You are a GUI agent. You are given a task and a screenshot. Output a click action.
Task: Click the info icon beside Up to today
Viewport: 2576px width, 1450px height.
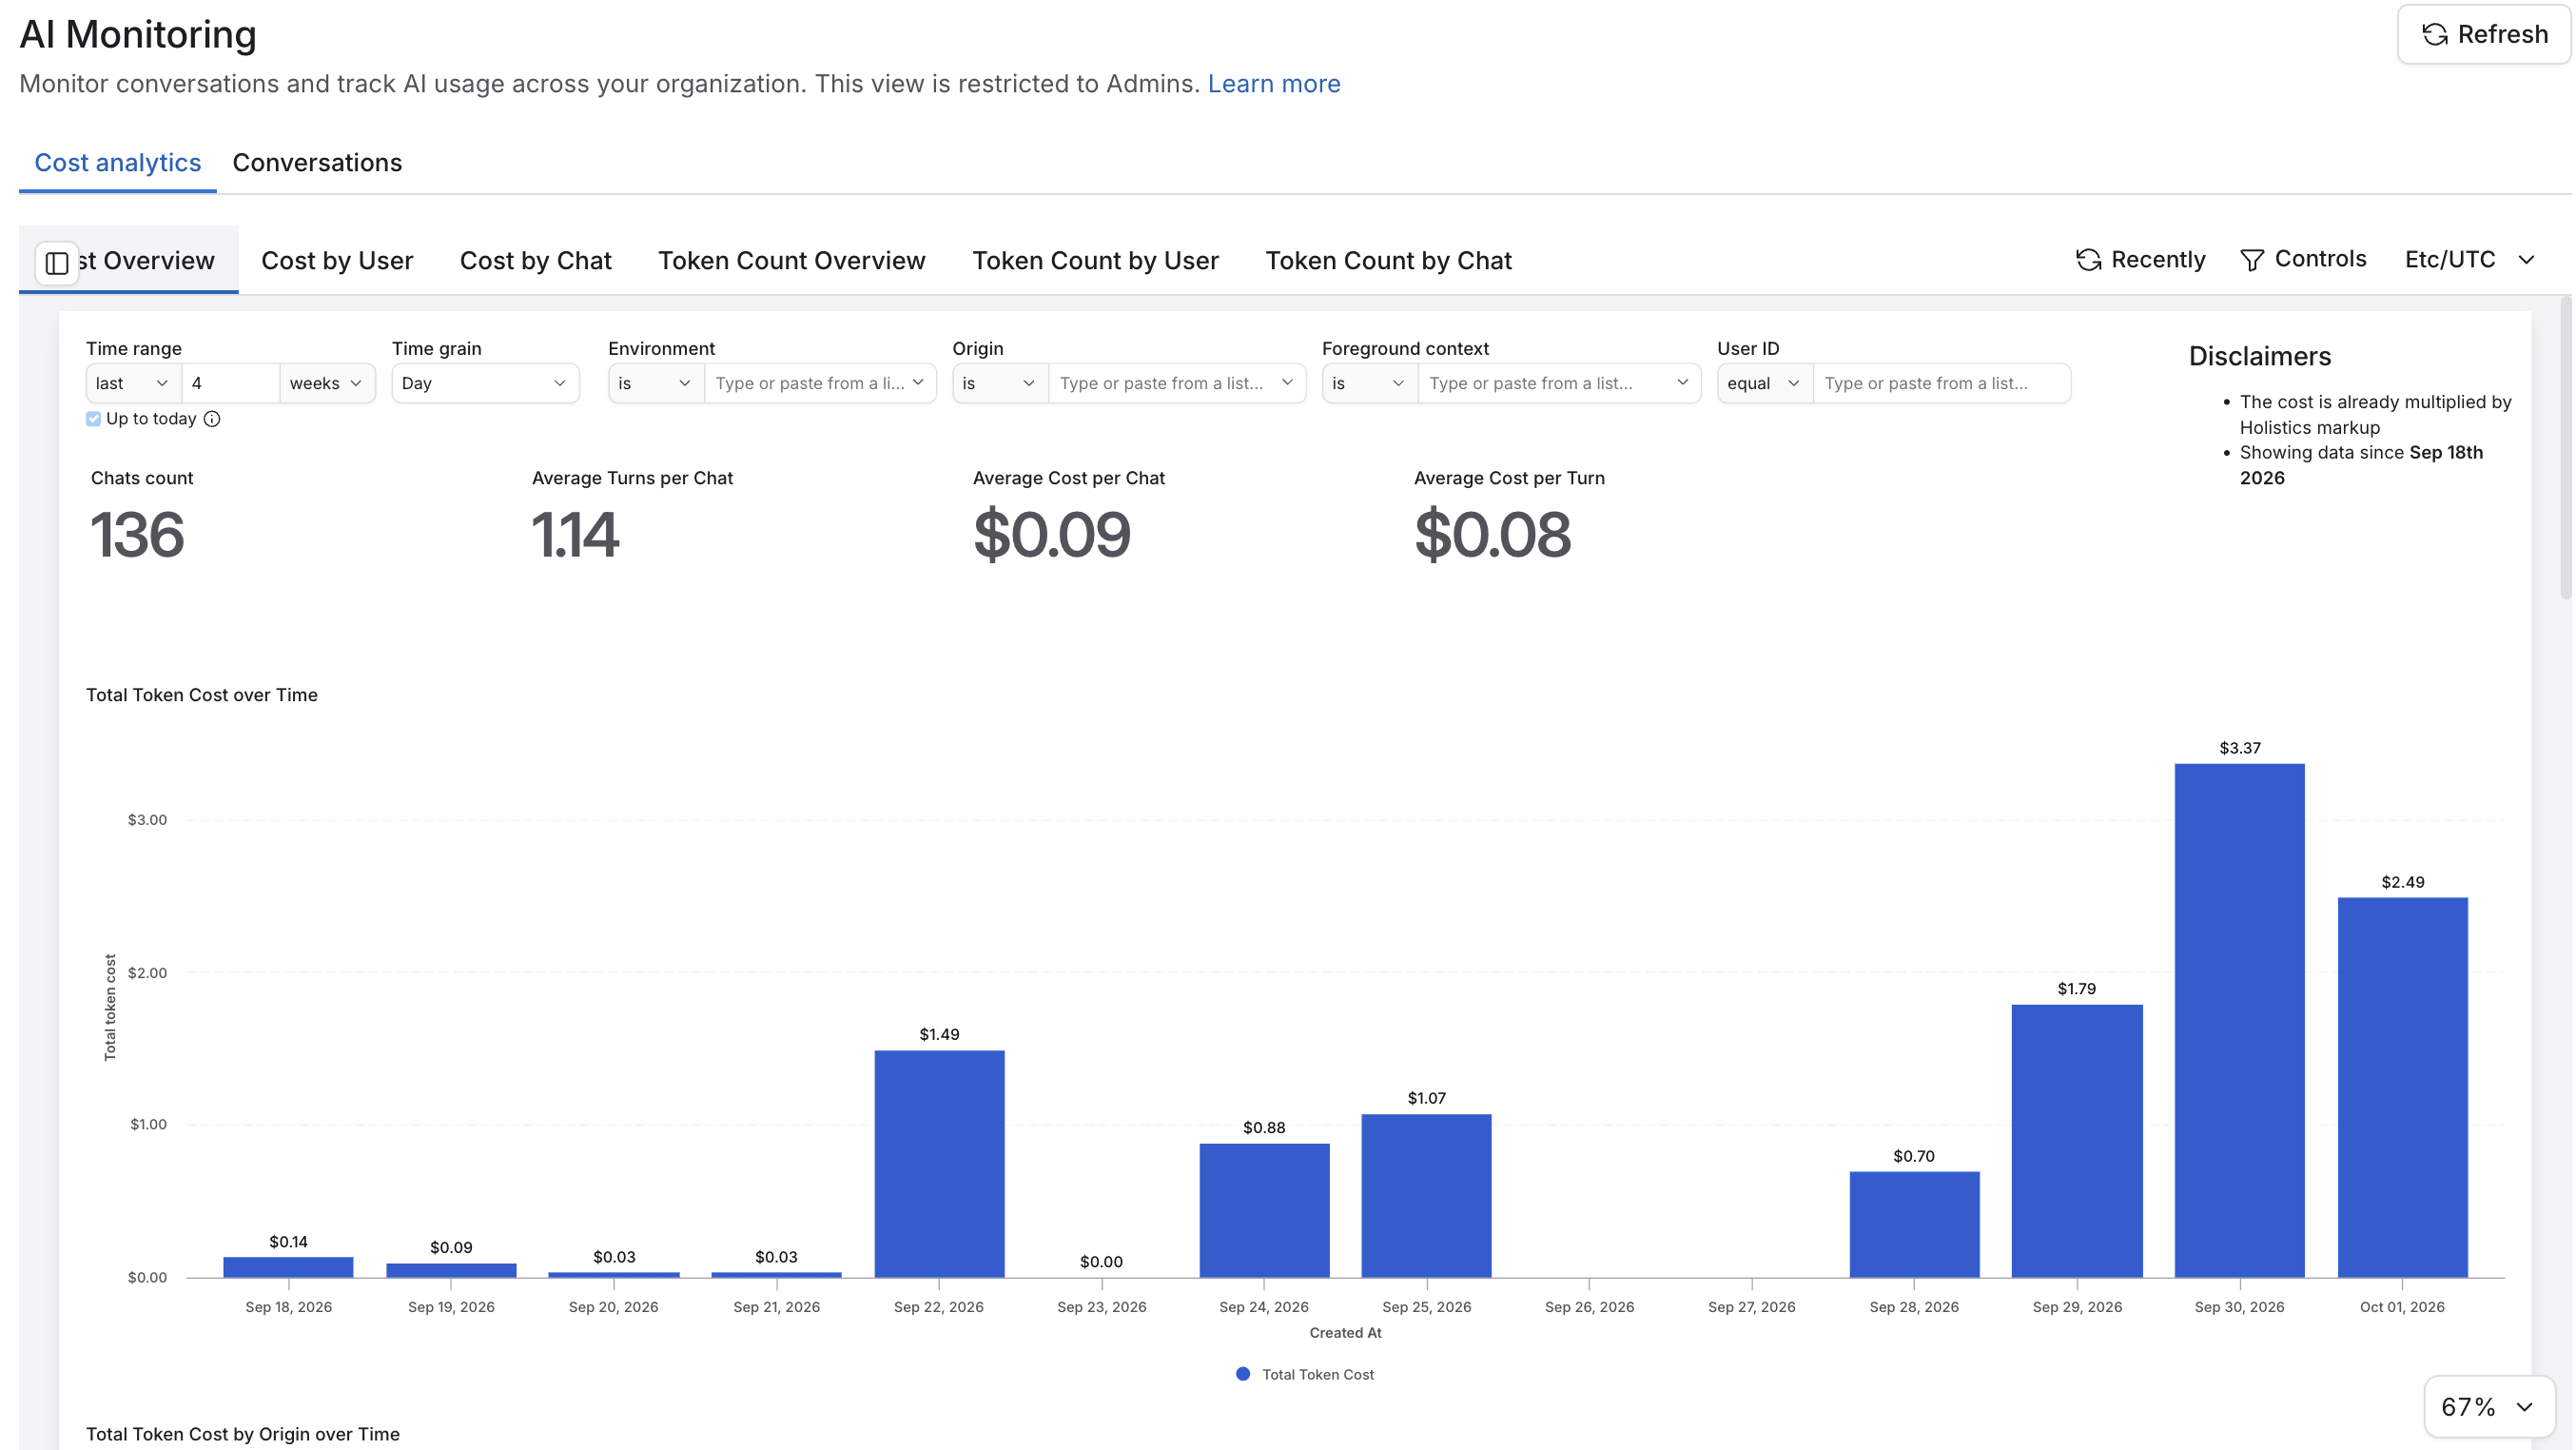[x=212, y=419]
